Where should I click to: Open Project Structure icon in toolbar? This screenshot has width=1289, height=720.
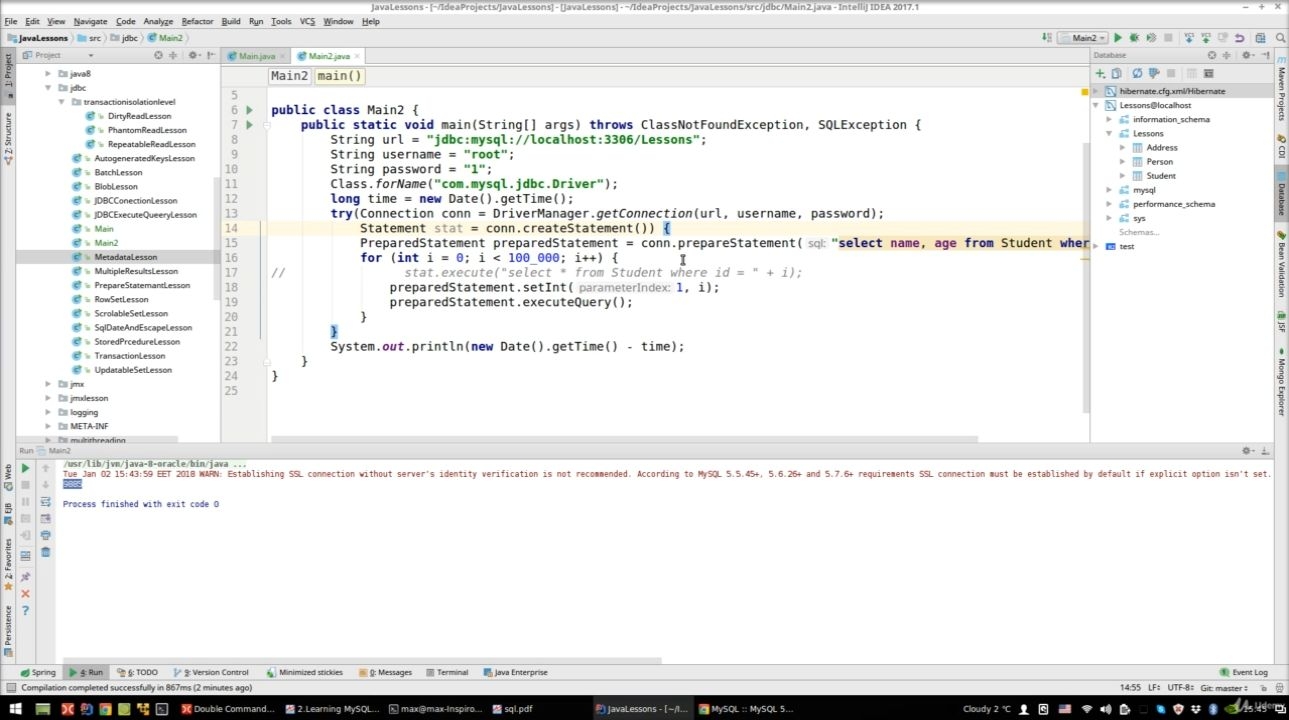point(1260,38)
